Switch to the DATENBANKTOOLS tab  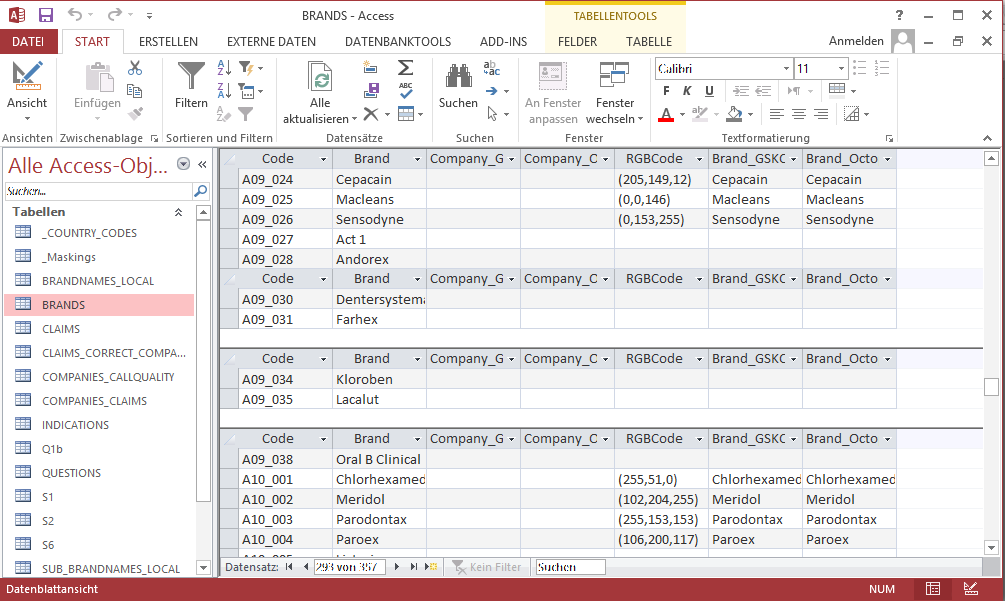pos(398,42)
